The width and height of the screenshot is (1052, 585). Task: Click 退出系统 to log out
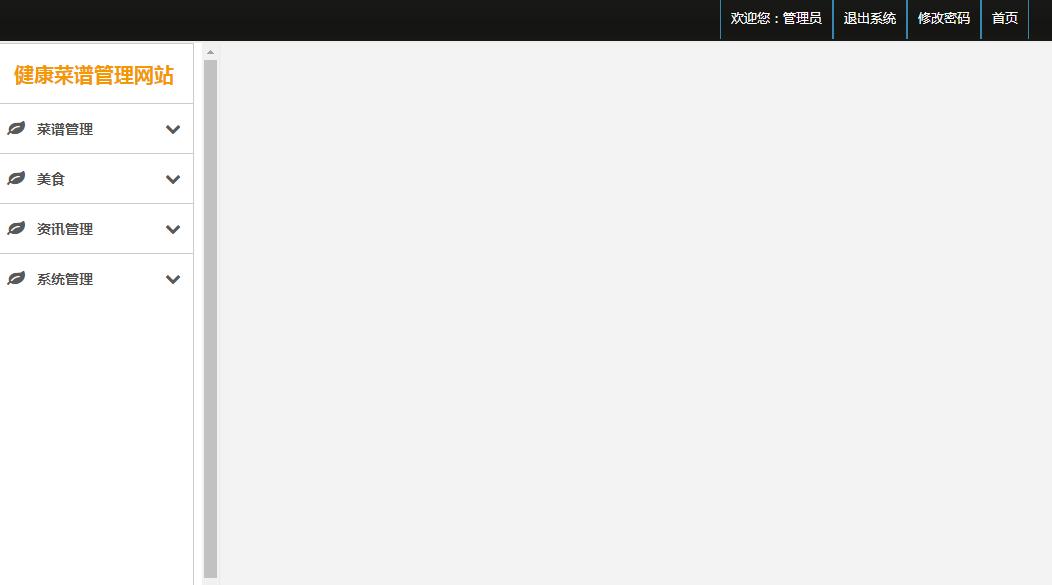pos(870,19)
